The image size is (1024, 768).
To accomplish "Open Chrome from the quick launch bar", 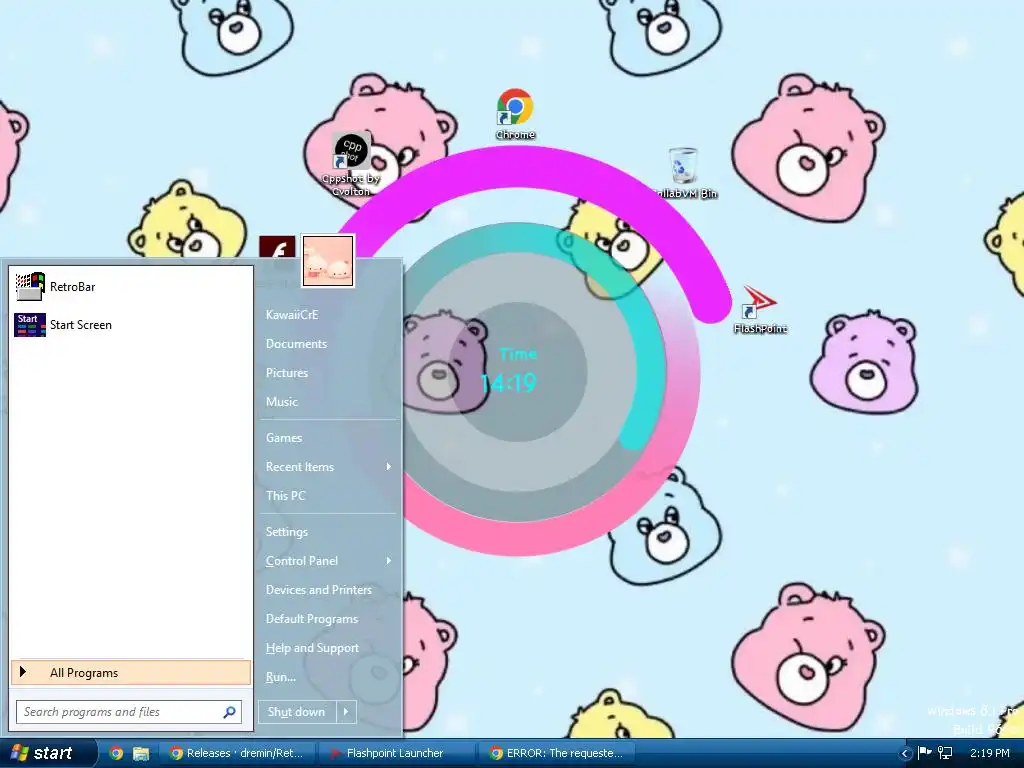I will point(116,753).
